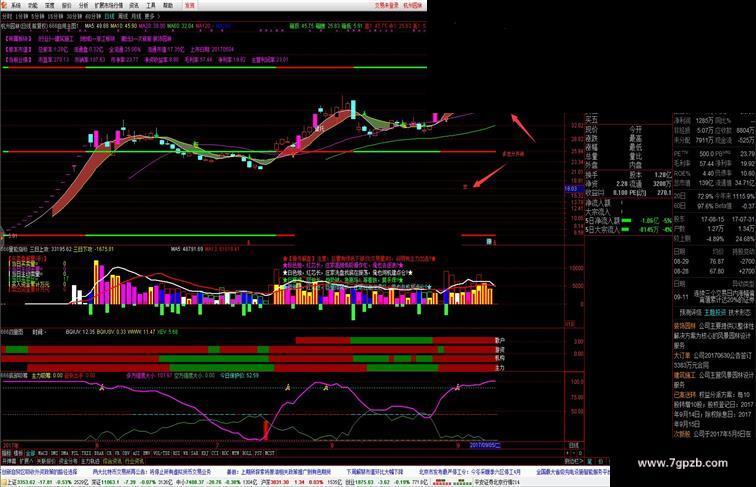756x487 pixels.
Task: Select the 指标 tab at bottom
Action: (6, 453)
